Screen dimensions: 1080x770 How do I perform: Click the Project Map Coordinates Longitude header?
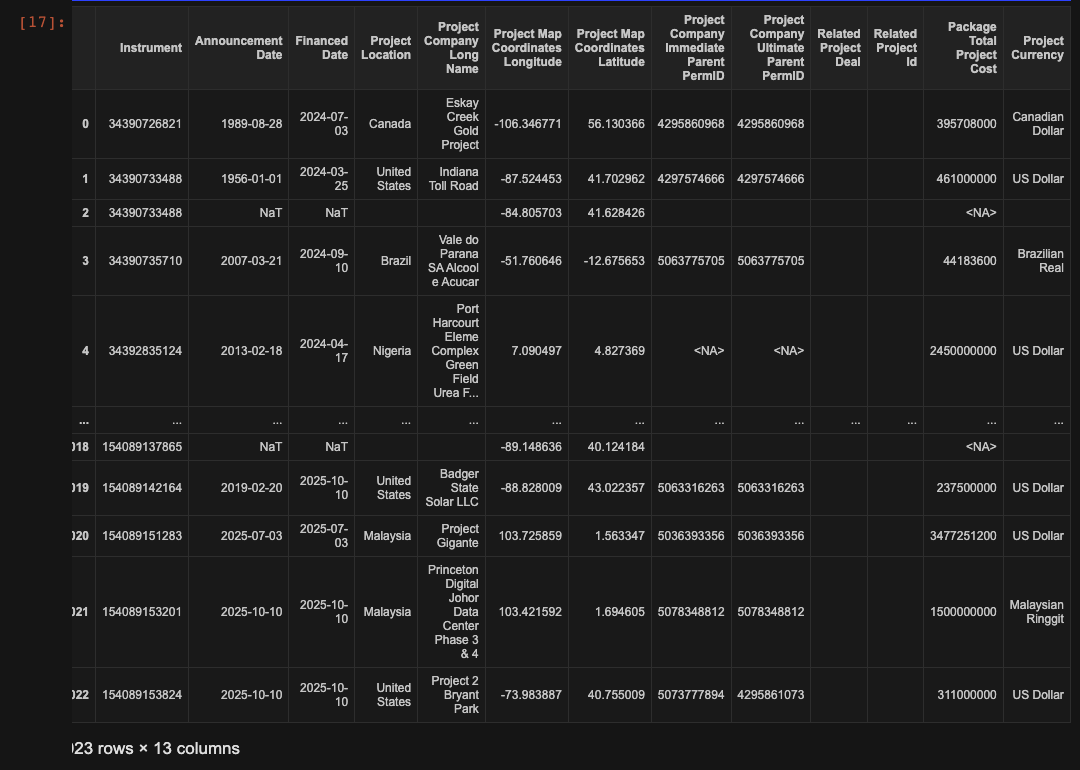527,48
